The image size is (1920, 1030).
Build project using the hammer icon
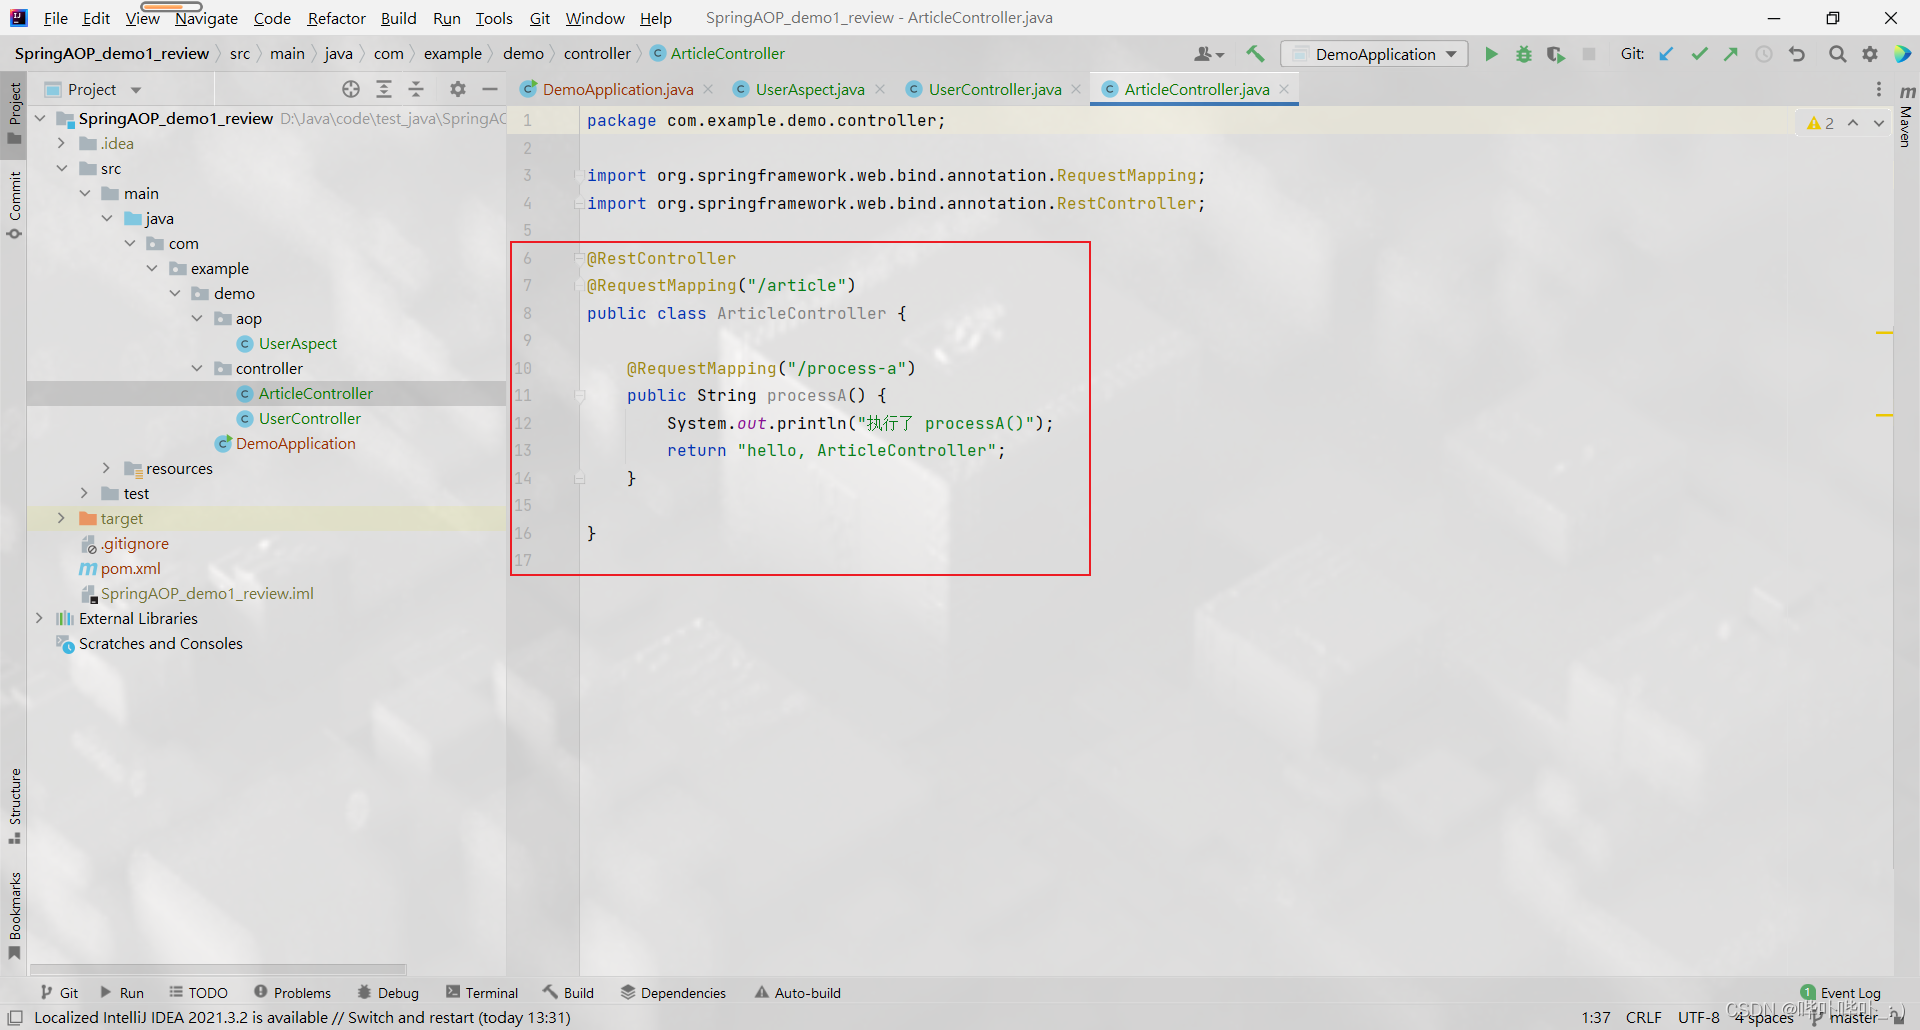(1255, 54)
